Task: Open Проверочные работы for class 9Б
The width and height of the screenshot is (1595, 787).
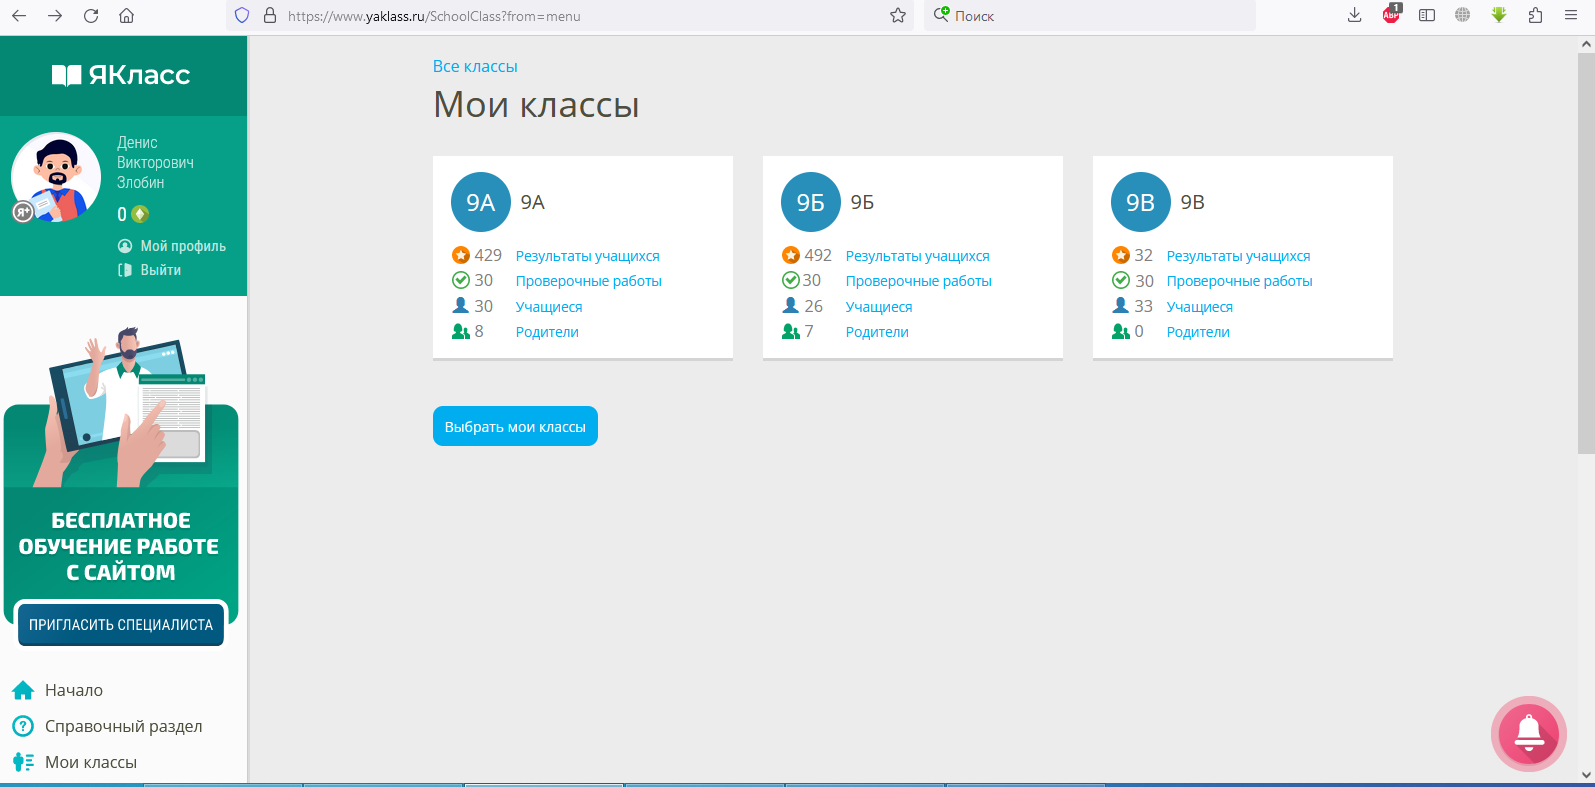Action: tap(918, 281)
